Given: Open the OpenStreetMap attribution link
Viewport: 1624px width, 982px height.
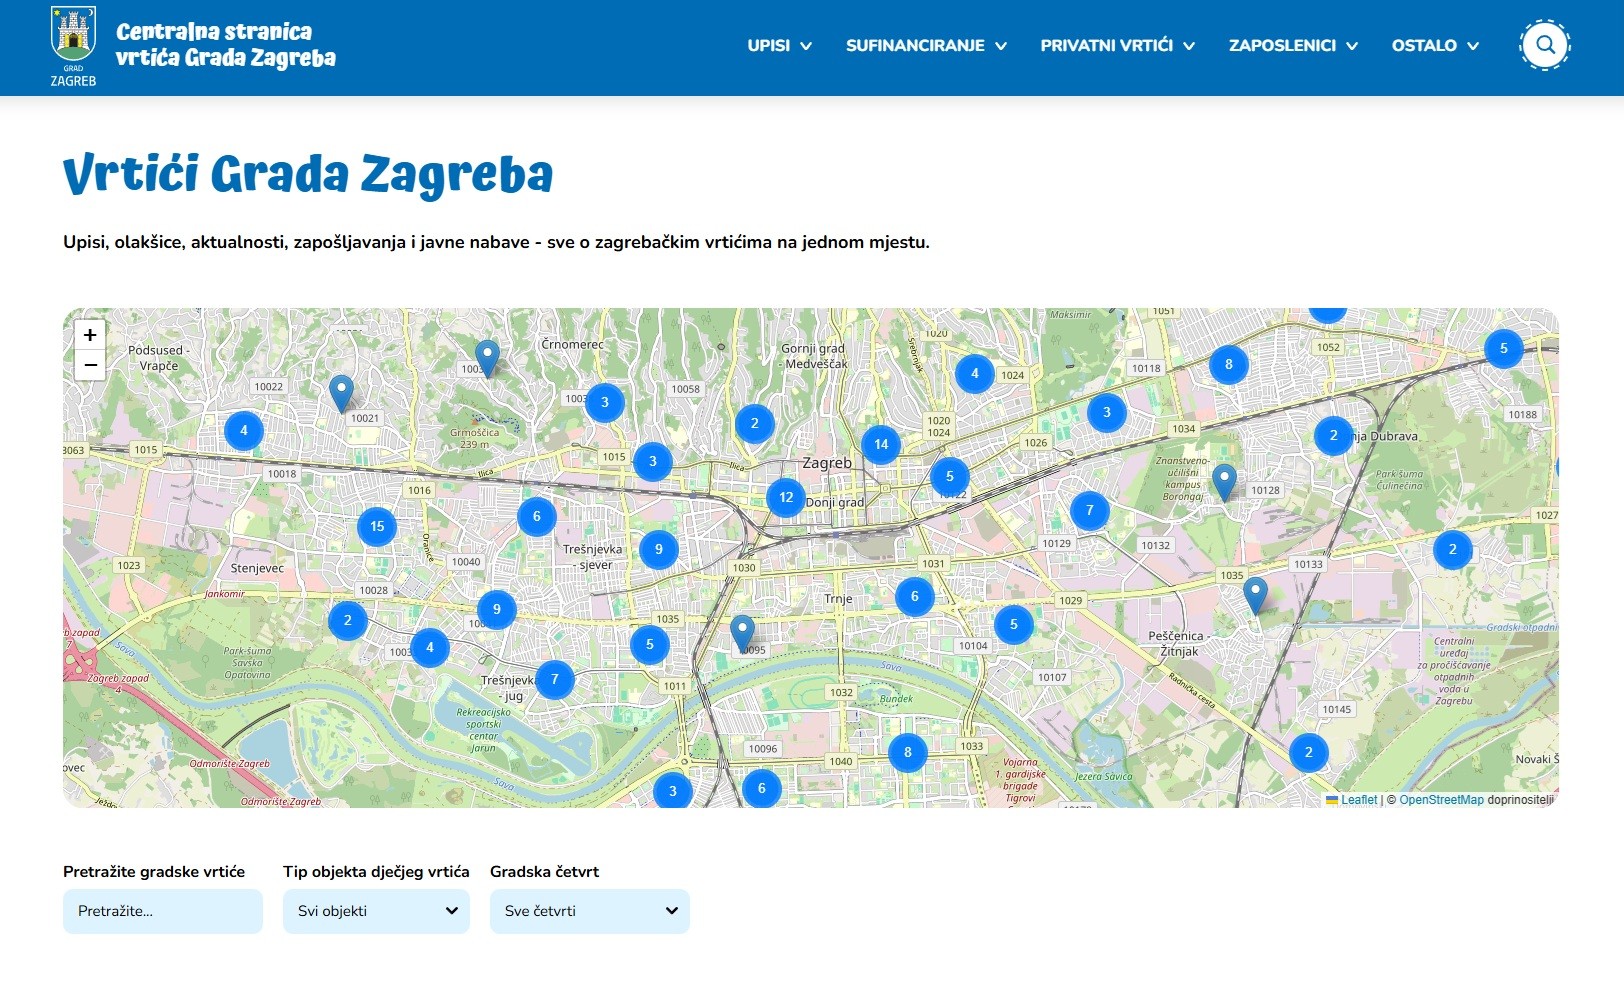Looking at the screenshot, I should click(x=1441, y=800).
